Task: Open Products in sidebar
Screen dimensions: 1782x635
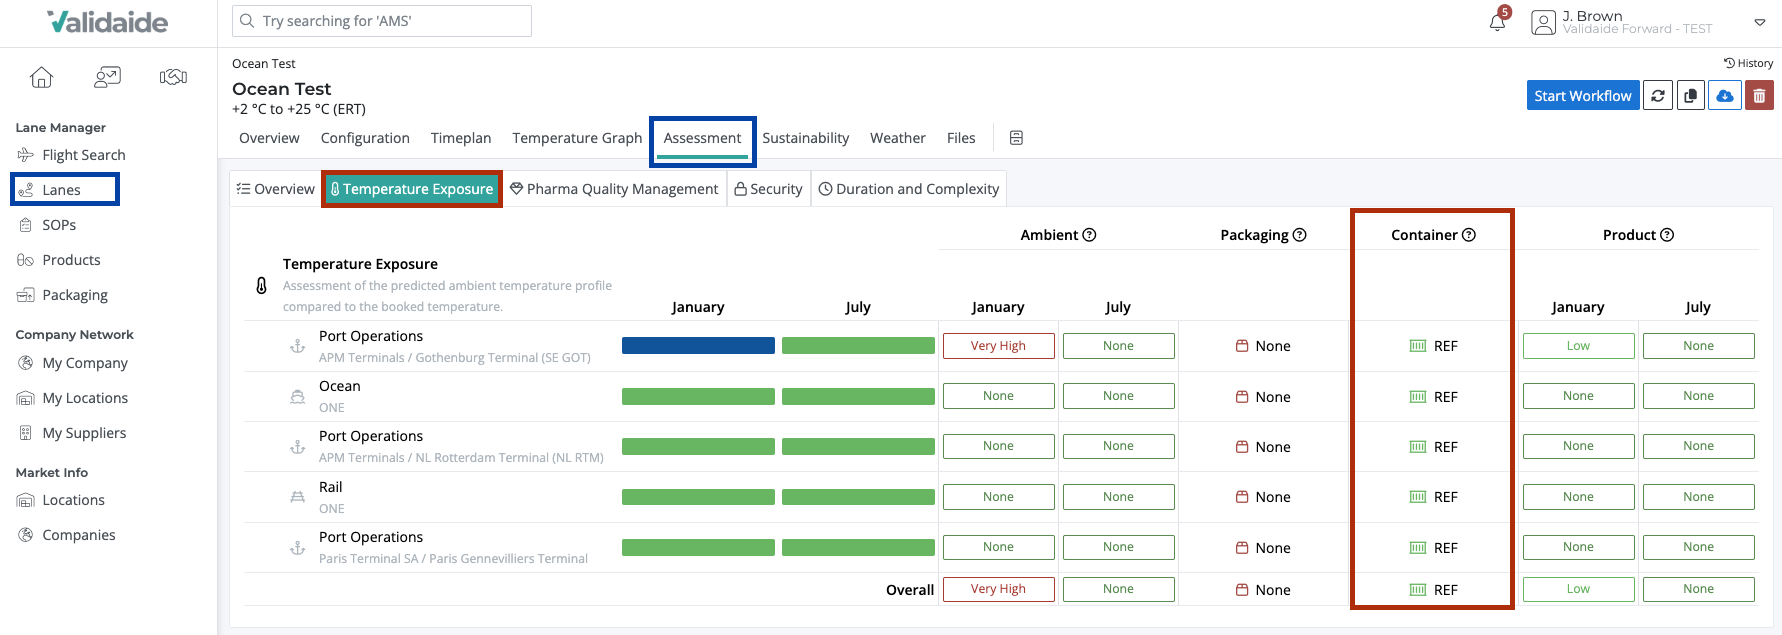Action: point(71,260)
